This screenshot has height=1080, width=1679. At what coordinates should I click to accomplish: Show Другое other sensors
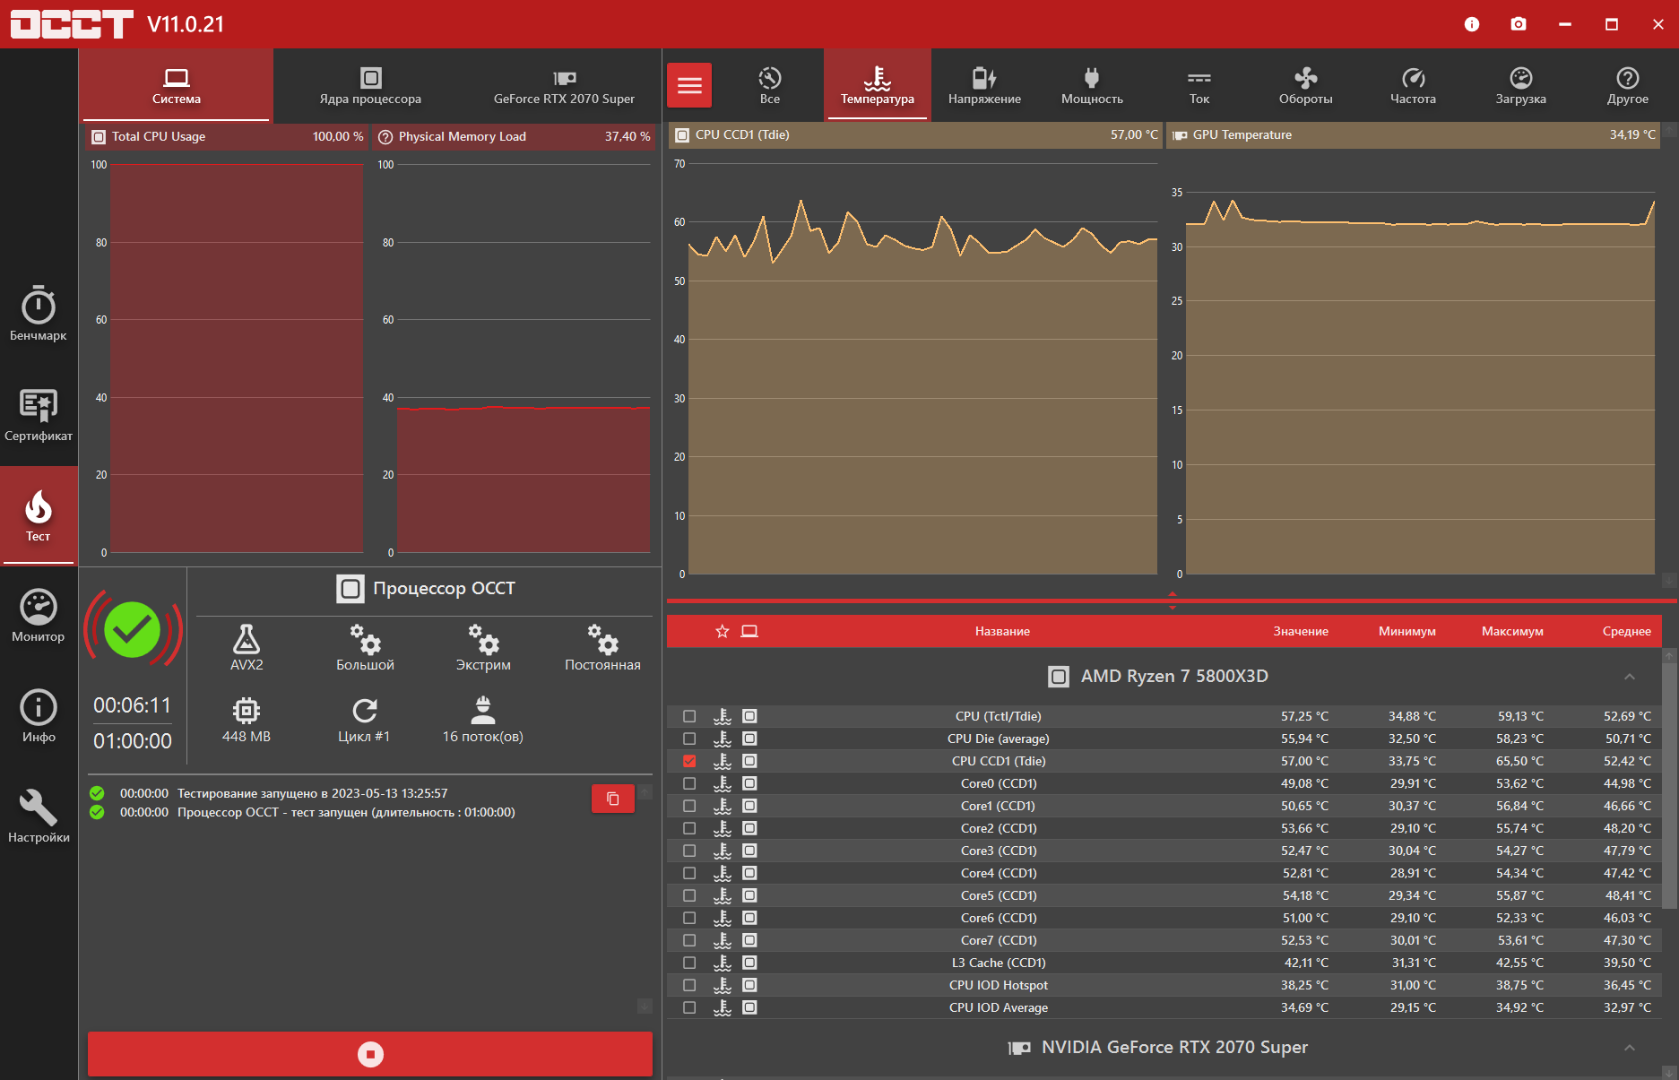1628,86
